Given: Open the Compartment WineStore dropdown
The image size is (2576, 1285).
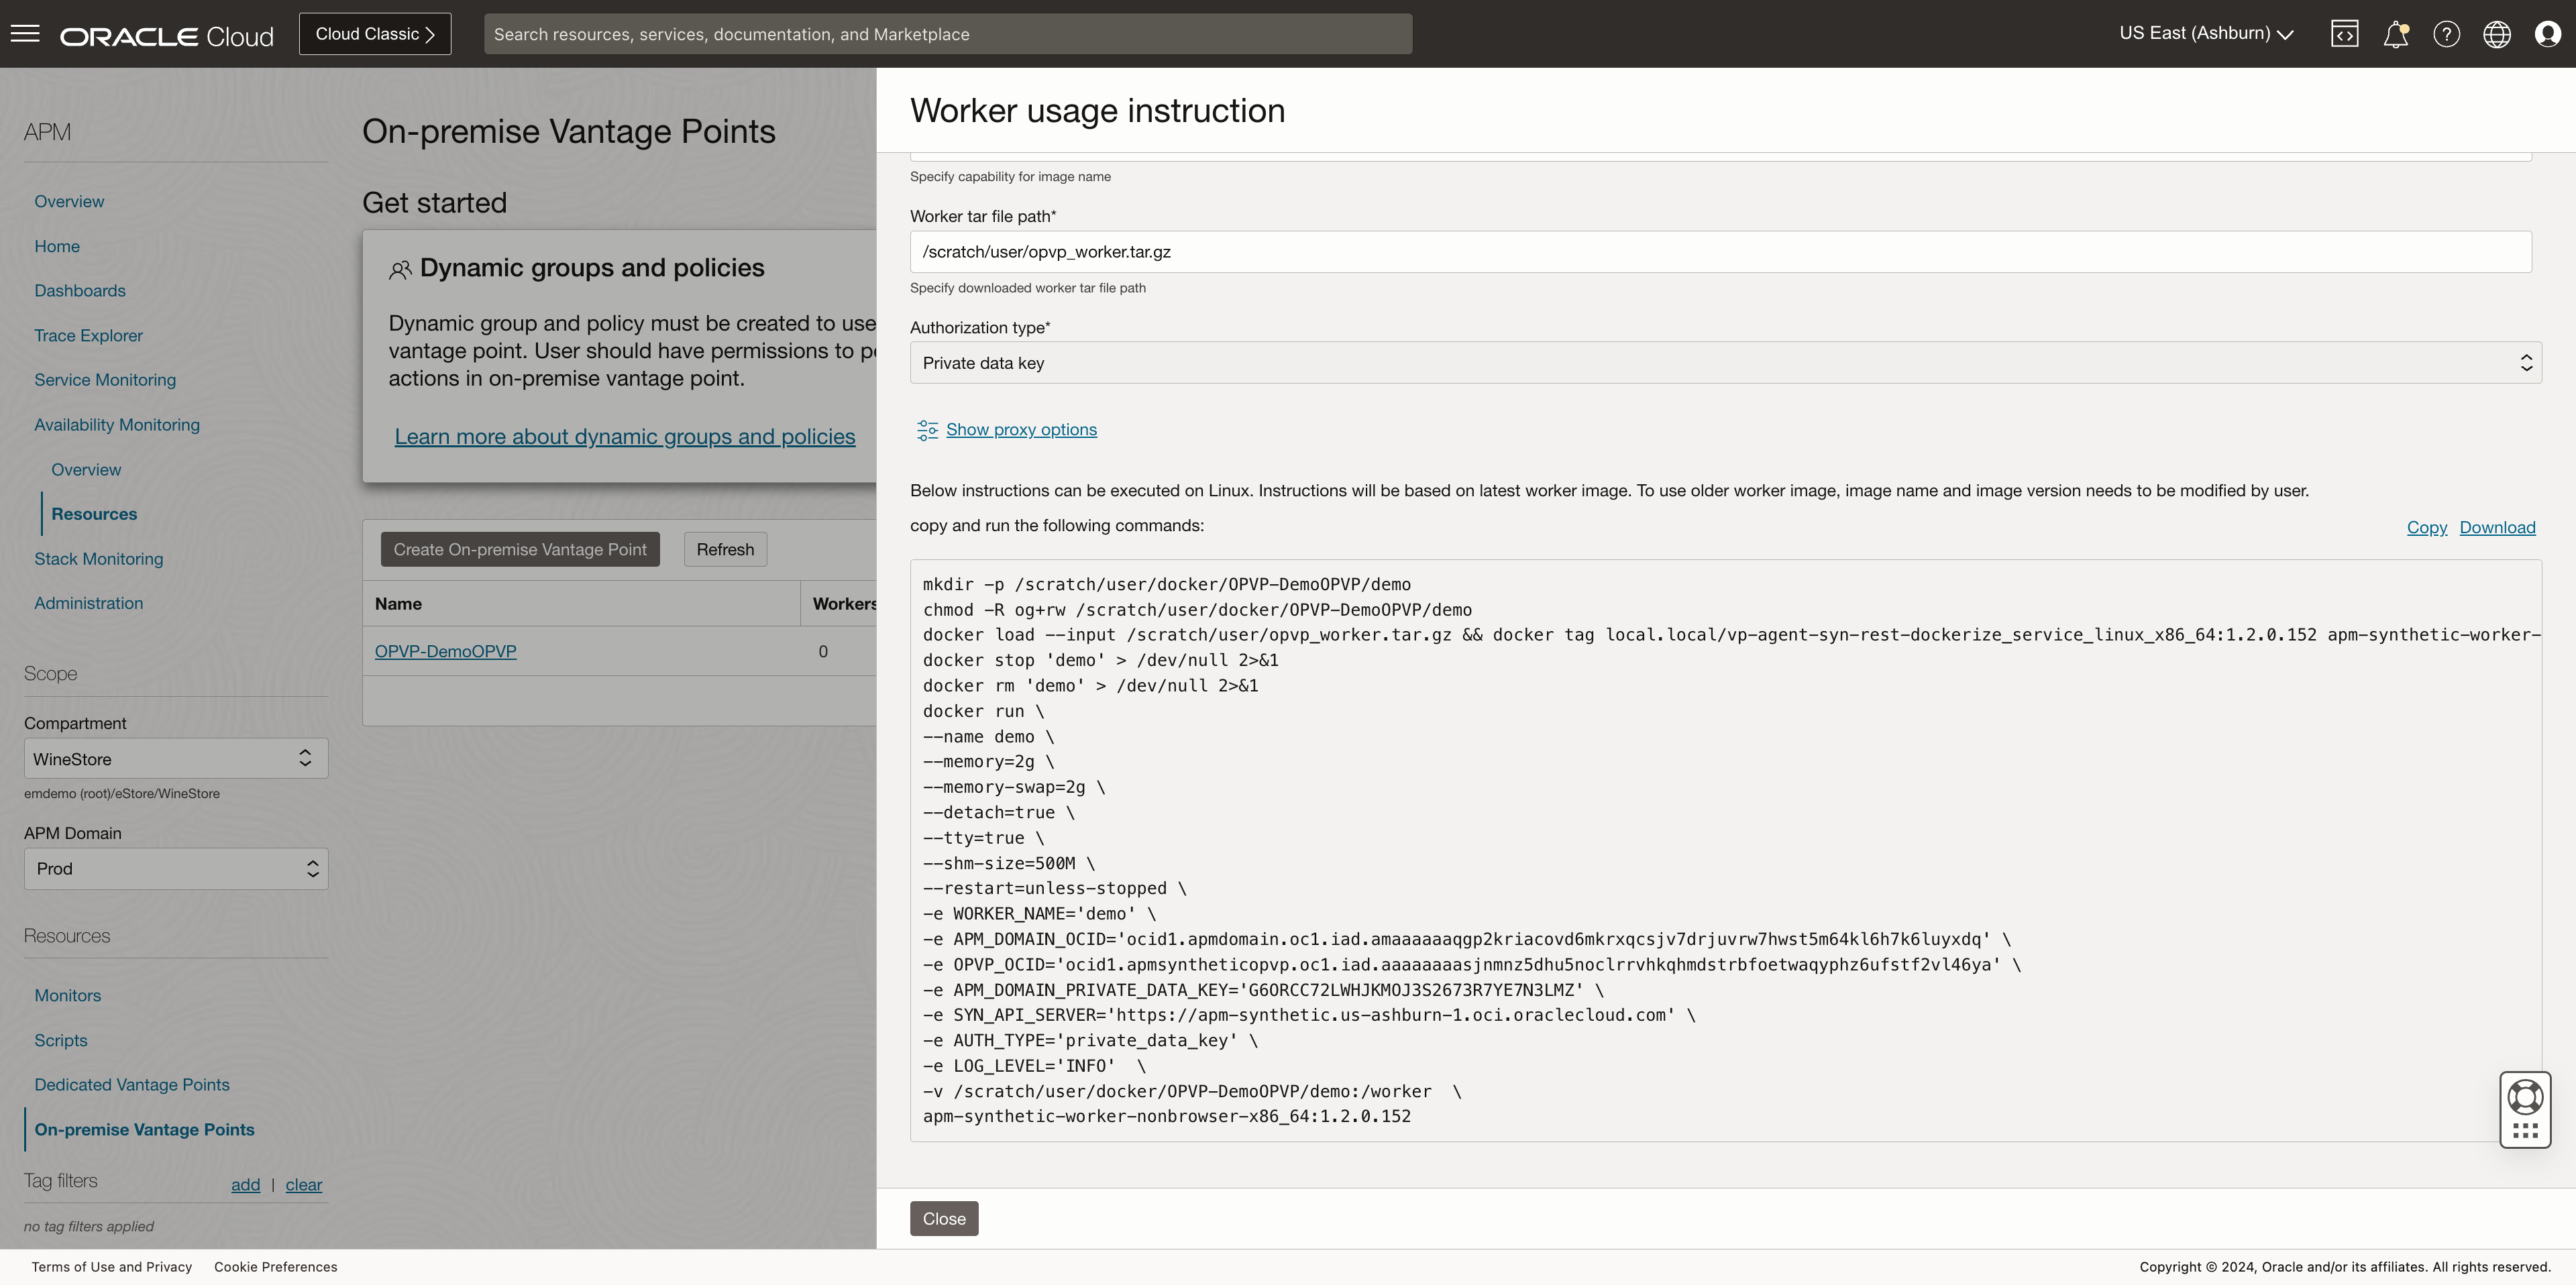Looking at the screenshot, I should pos(175,759).
